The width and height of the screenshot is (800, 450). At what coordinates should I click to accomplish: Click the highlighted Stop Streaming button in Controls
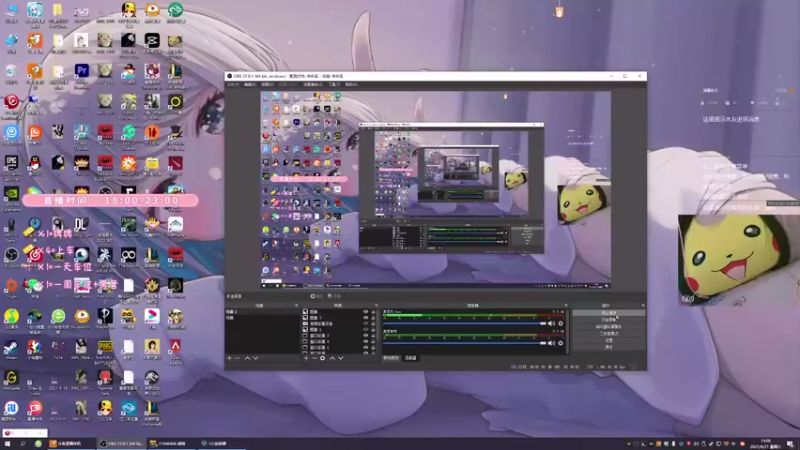[609, 313]
